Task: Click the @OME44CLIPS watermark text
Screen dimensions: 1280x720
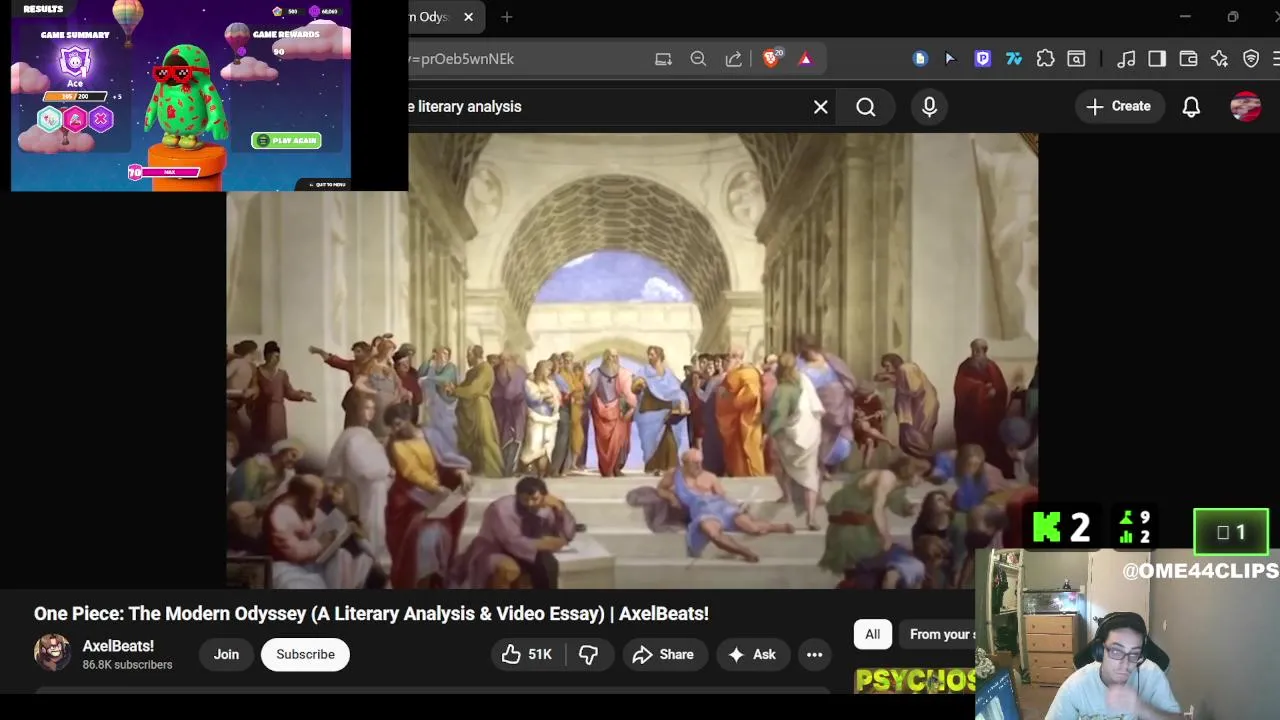Action: 1200,570
